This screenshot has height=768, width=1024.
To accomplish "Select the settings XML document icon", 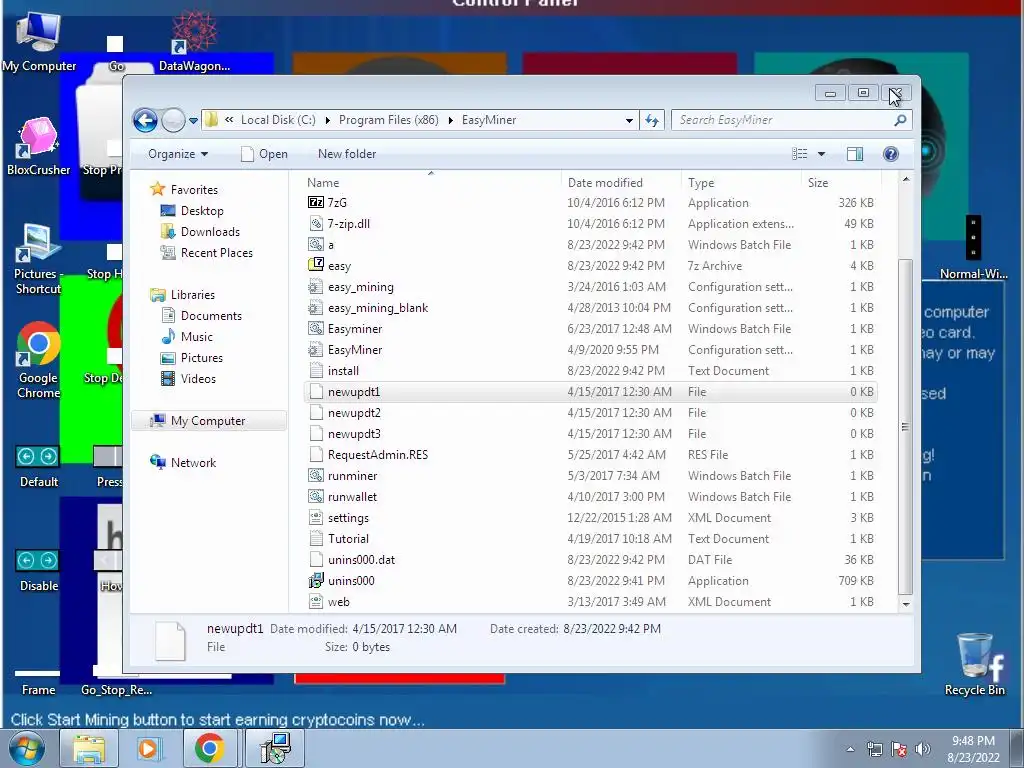I will 316,518.
